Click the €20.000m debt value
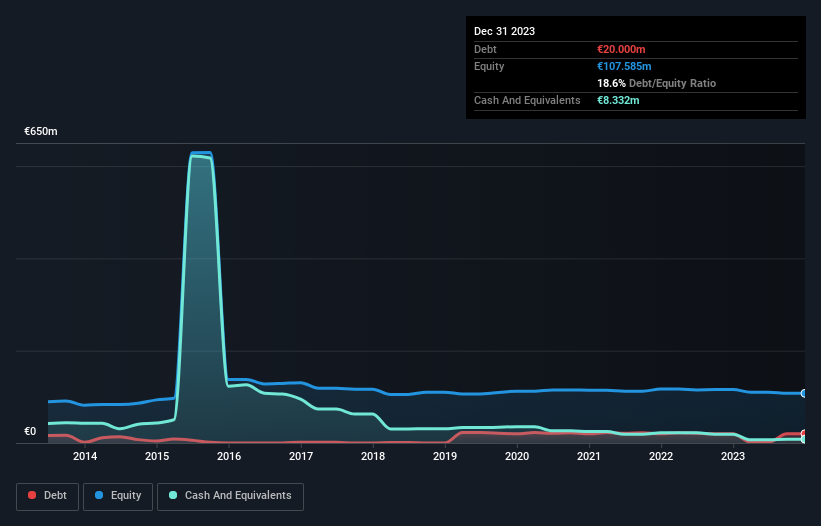The image size is (821, 526). pos(621,49)
